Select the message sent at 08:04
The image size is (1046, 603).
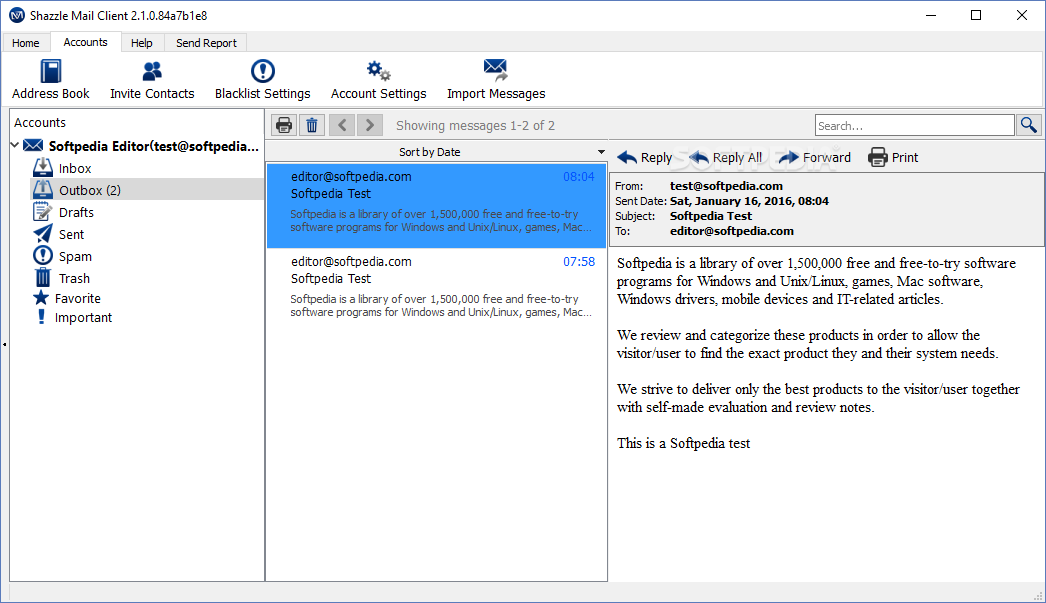coord(436,205)
